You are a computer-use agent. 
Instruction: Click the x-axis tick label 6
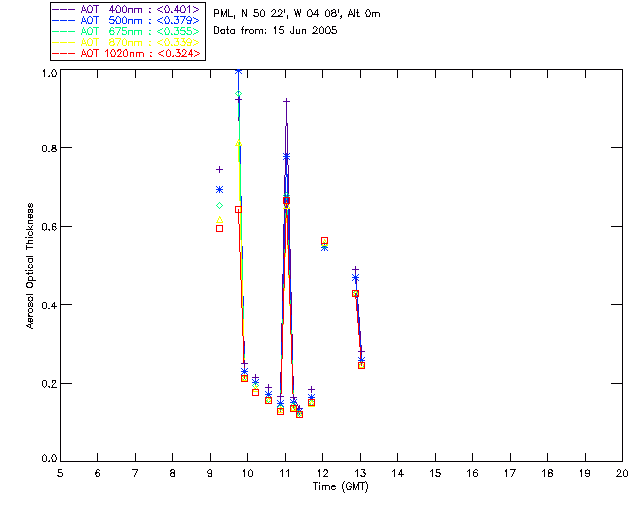(98, 473)
